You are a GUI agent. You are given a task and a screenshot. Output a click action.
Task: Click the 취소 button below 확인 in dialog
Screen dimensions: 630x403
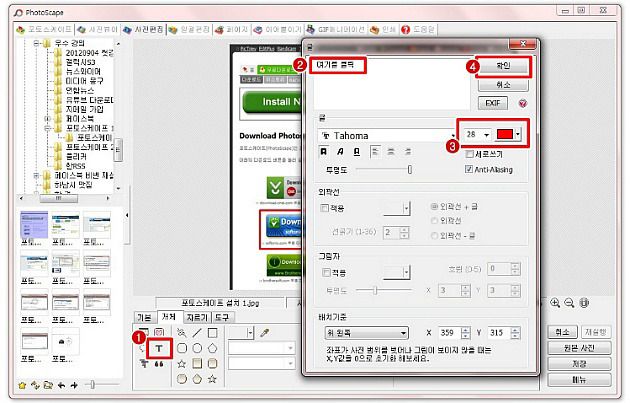point(503,85)
